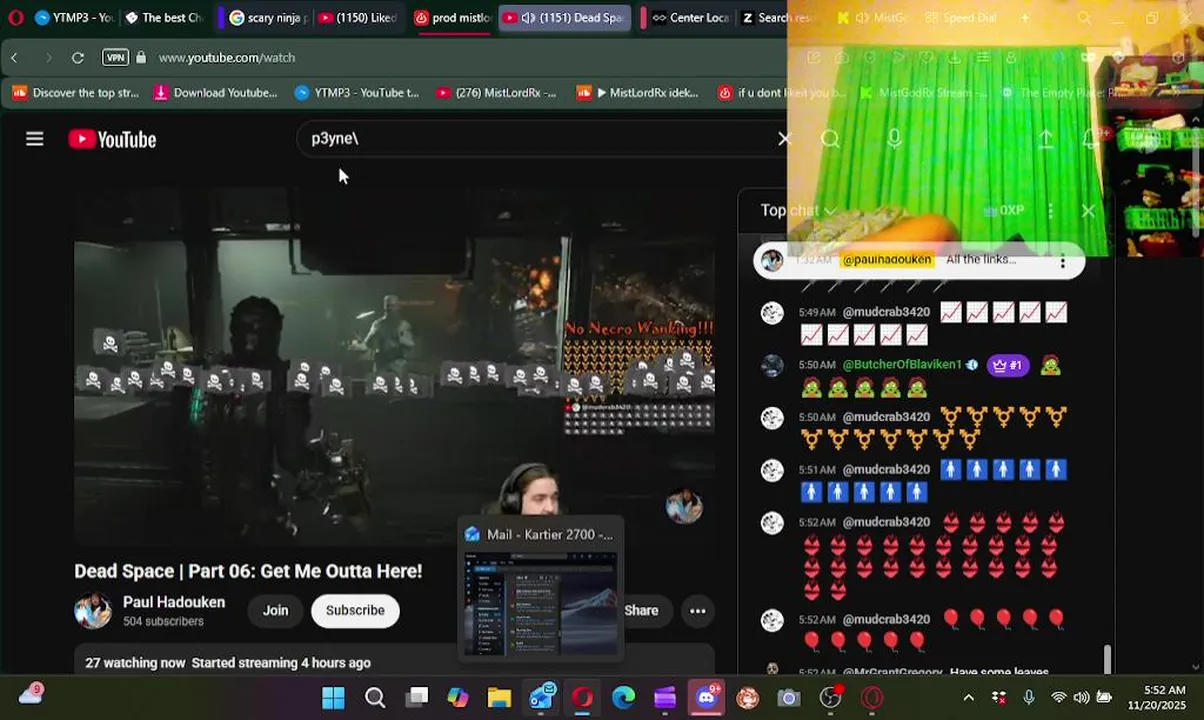Click the Dead Space video player
1204x720 pixels.
pos(394,365)
